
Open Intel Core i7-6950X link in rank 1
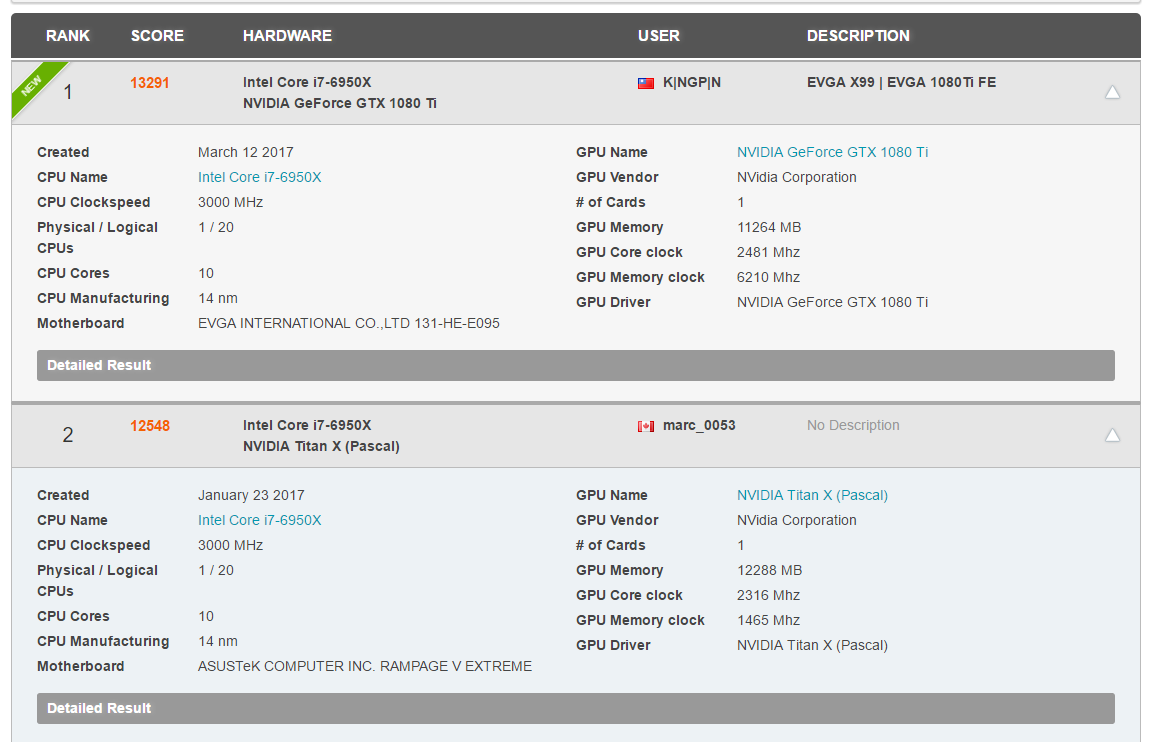pyautogui.click(x=260, y=177)
